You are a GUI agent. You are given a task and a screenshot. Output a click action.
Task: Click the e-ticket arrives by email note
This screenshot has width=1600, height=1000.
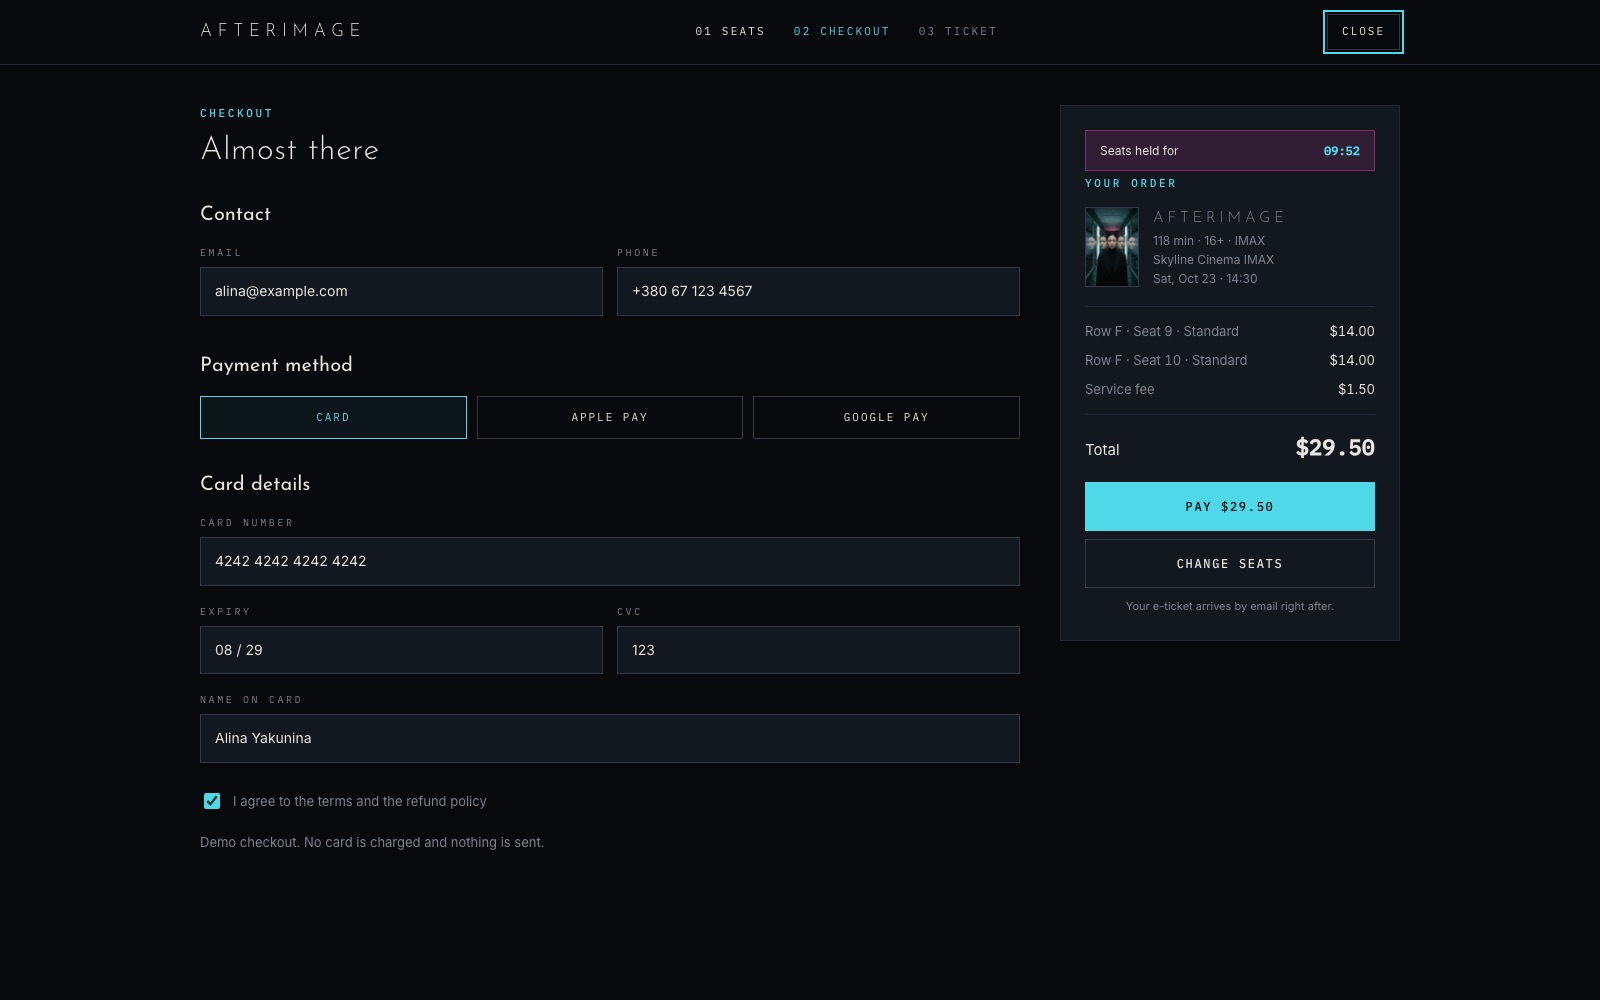(1230, 606)
